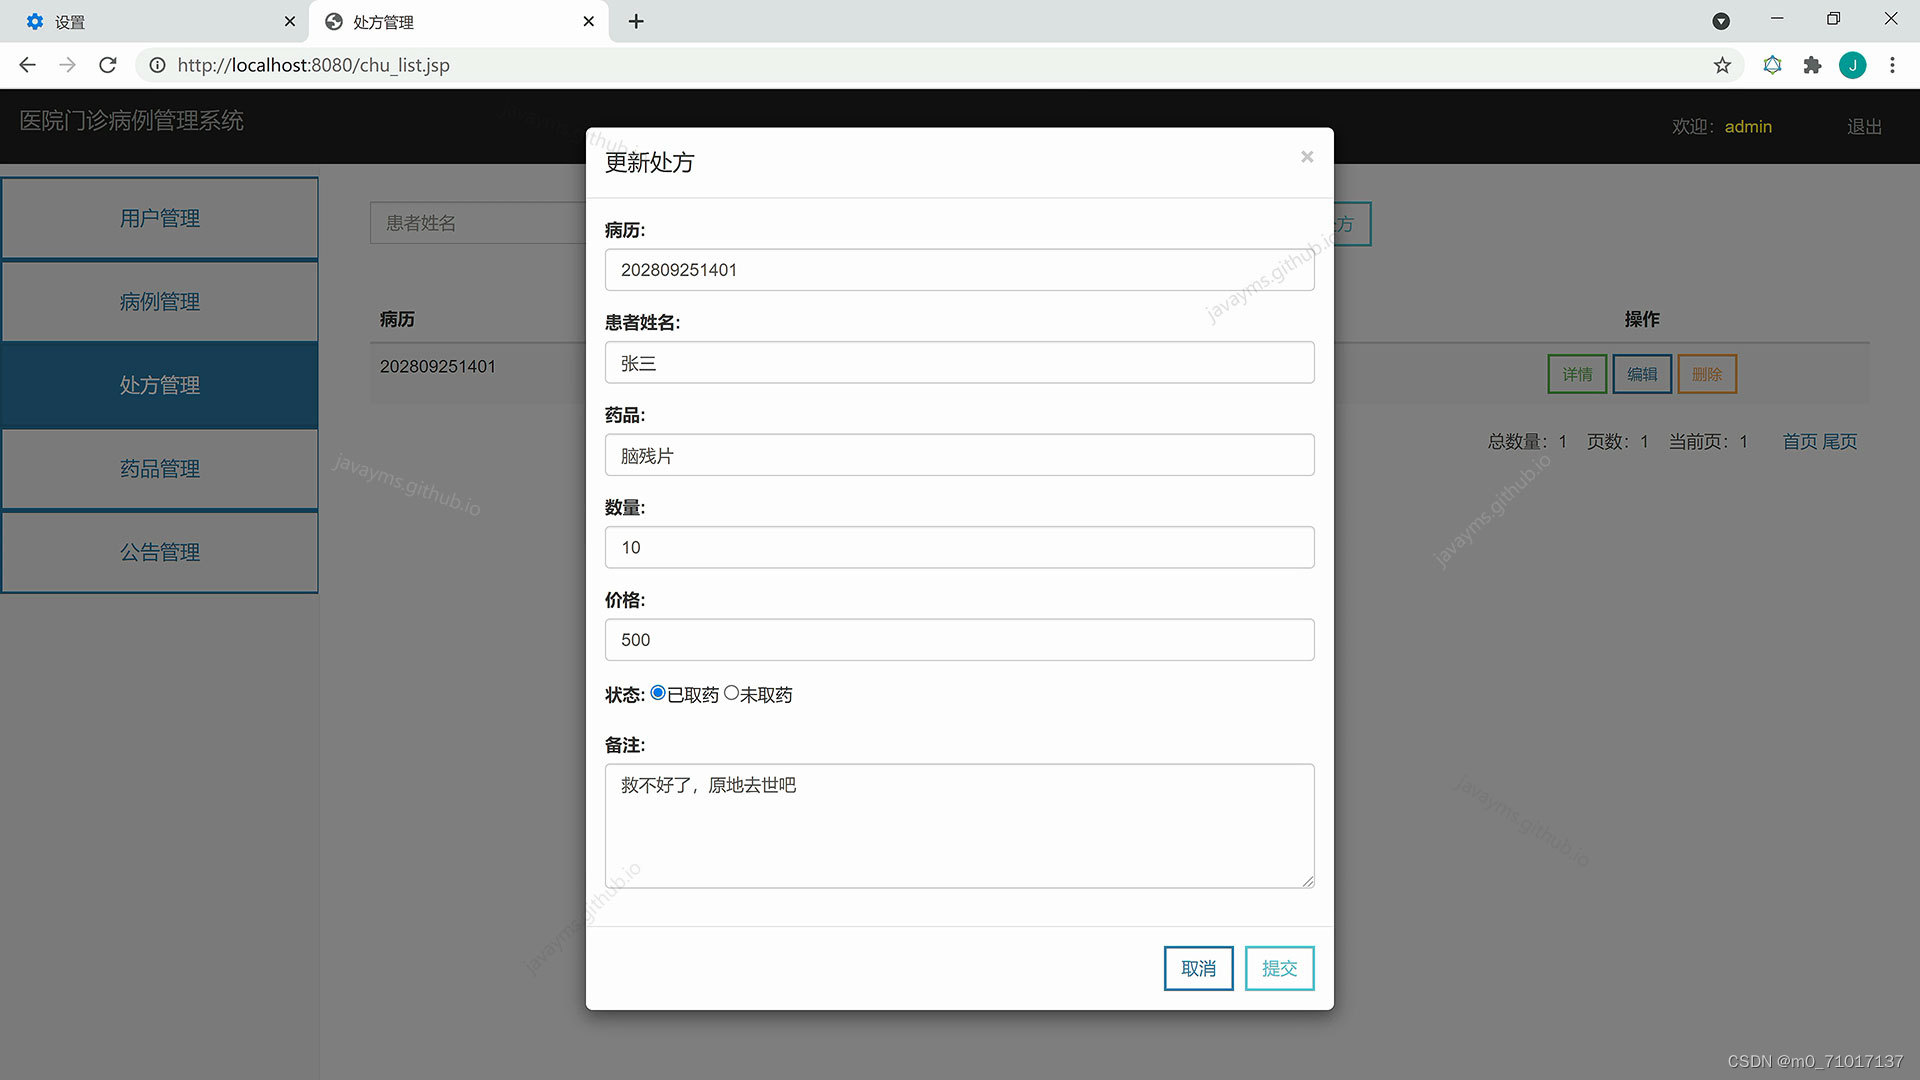Open 公告管理 in the sidebar

coord(160,552)
